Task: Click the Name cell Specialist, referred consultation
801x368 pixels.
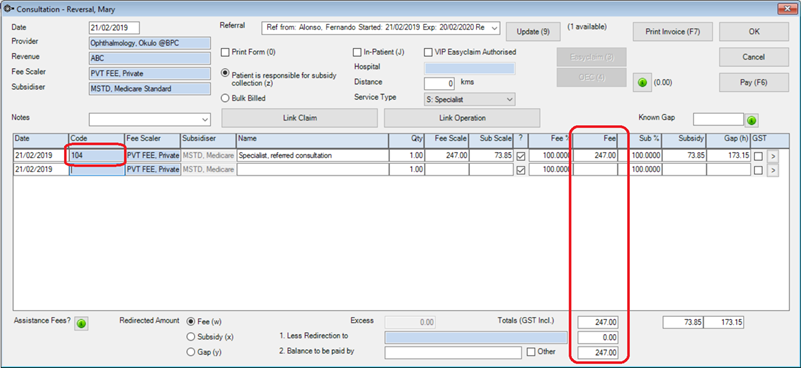Action: (313, 155)
